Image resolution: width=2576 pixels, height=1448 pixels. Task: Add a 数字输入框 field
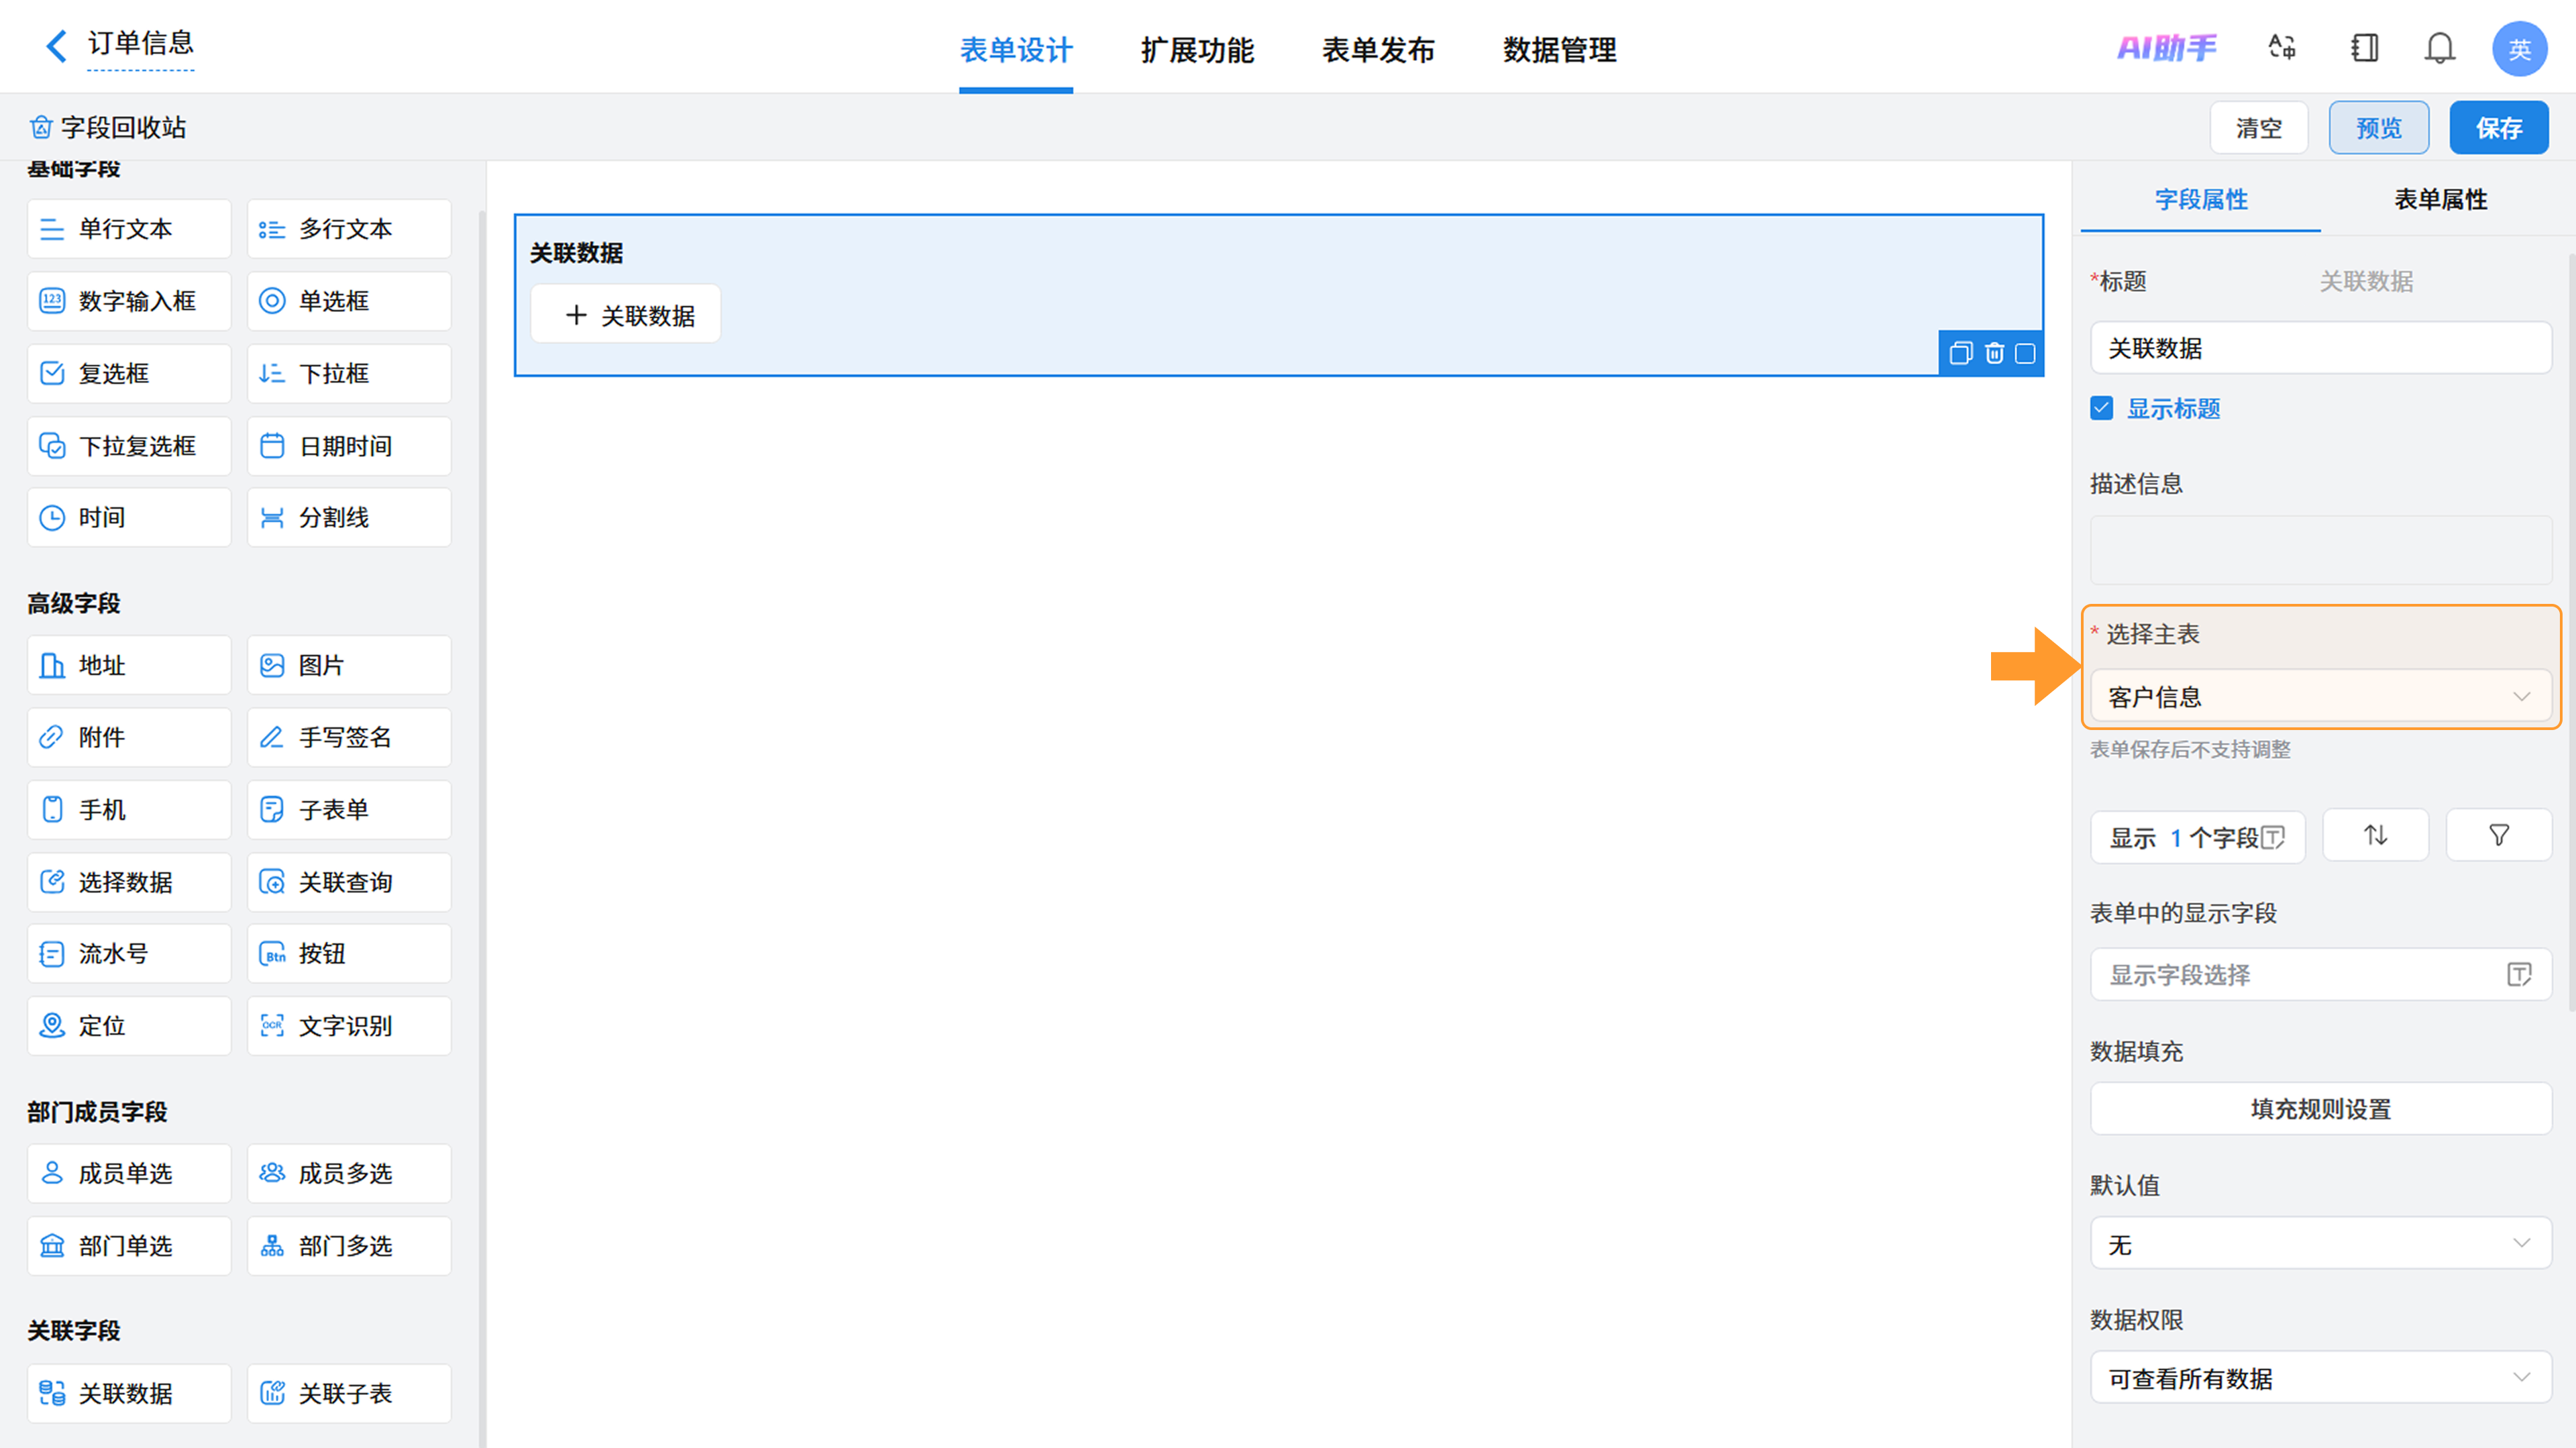129,301
